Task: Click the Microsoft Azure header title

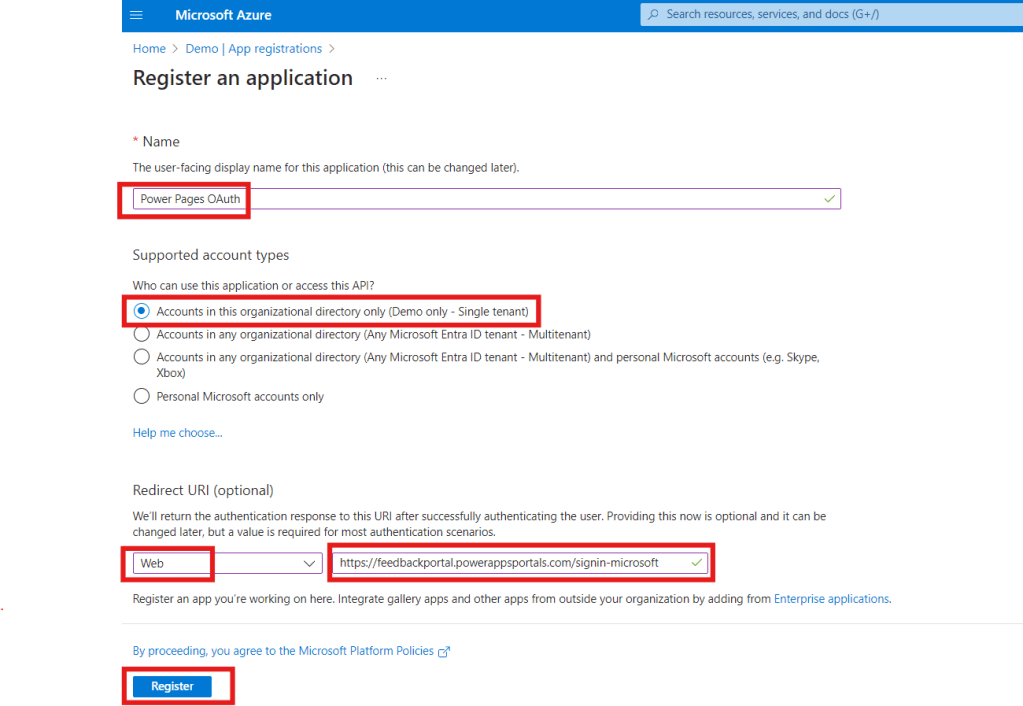Action: point(223,15)
